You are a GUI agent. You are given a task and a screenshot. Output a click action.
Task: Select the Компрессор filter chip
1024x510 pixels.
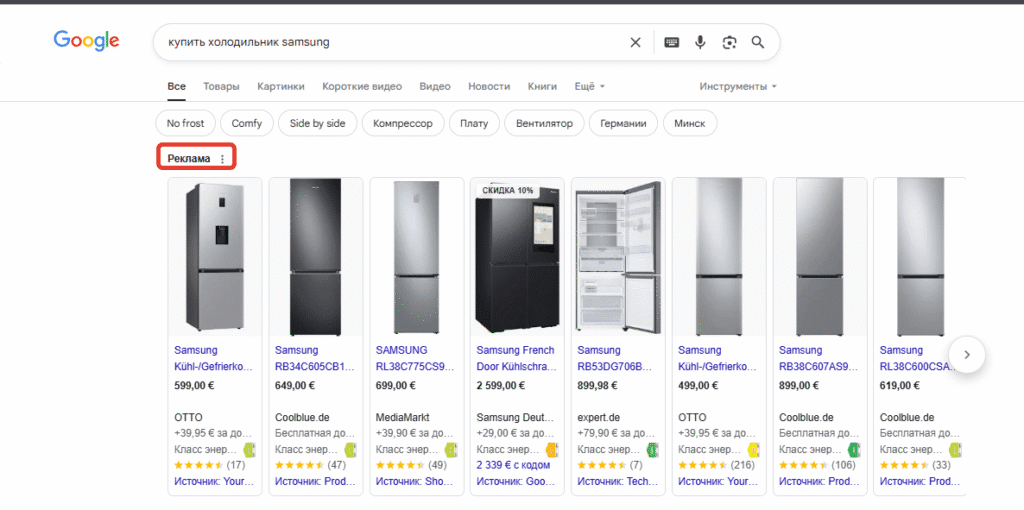[x=402, y=123]
